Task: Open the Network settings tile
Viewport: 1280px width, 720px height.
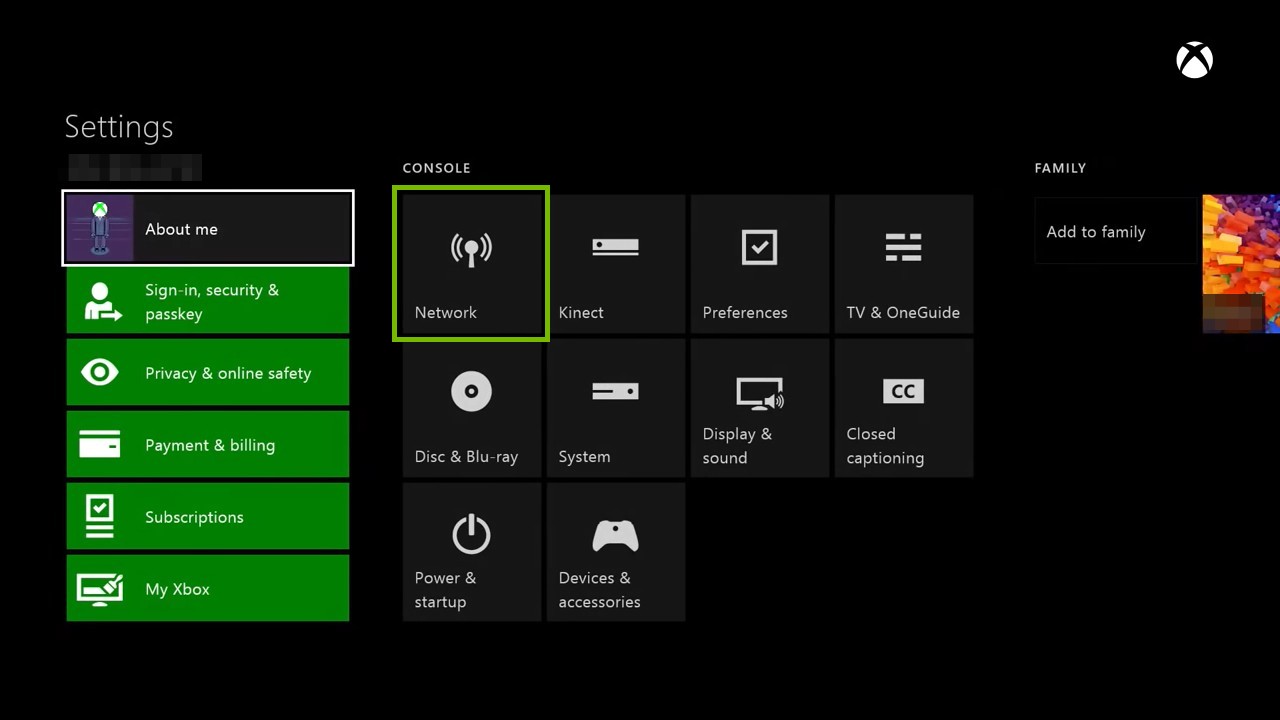Action: 470,263
